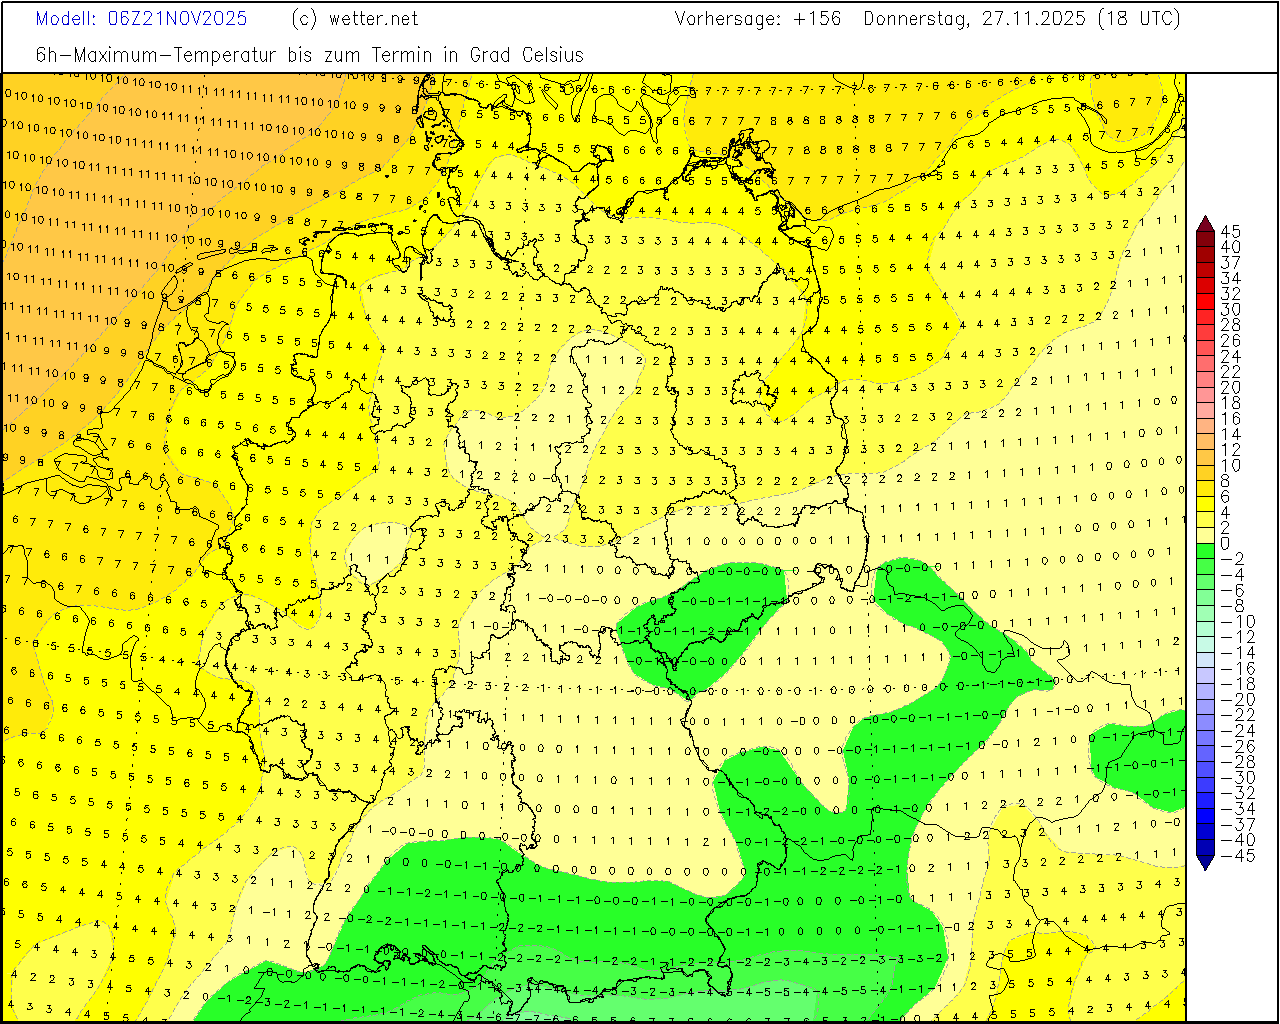Pick the orange legend swatch beside 12
This screenshot has height=1024, width=1280.
[x=1205, y=449]
